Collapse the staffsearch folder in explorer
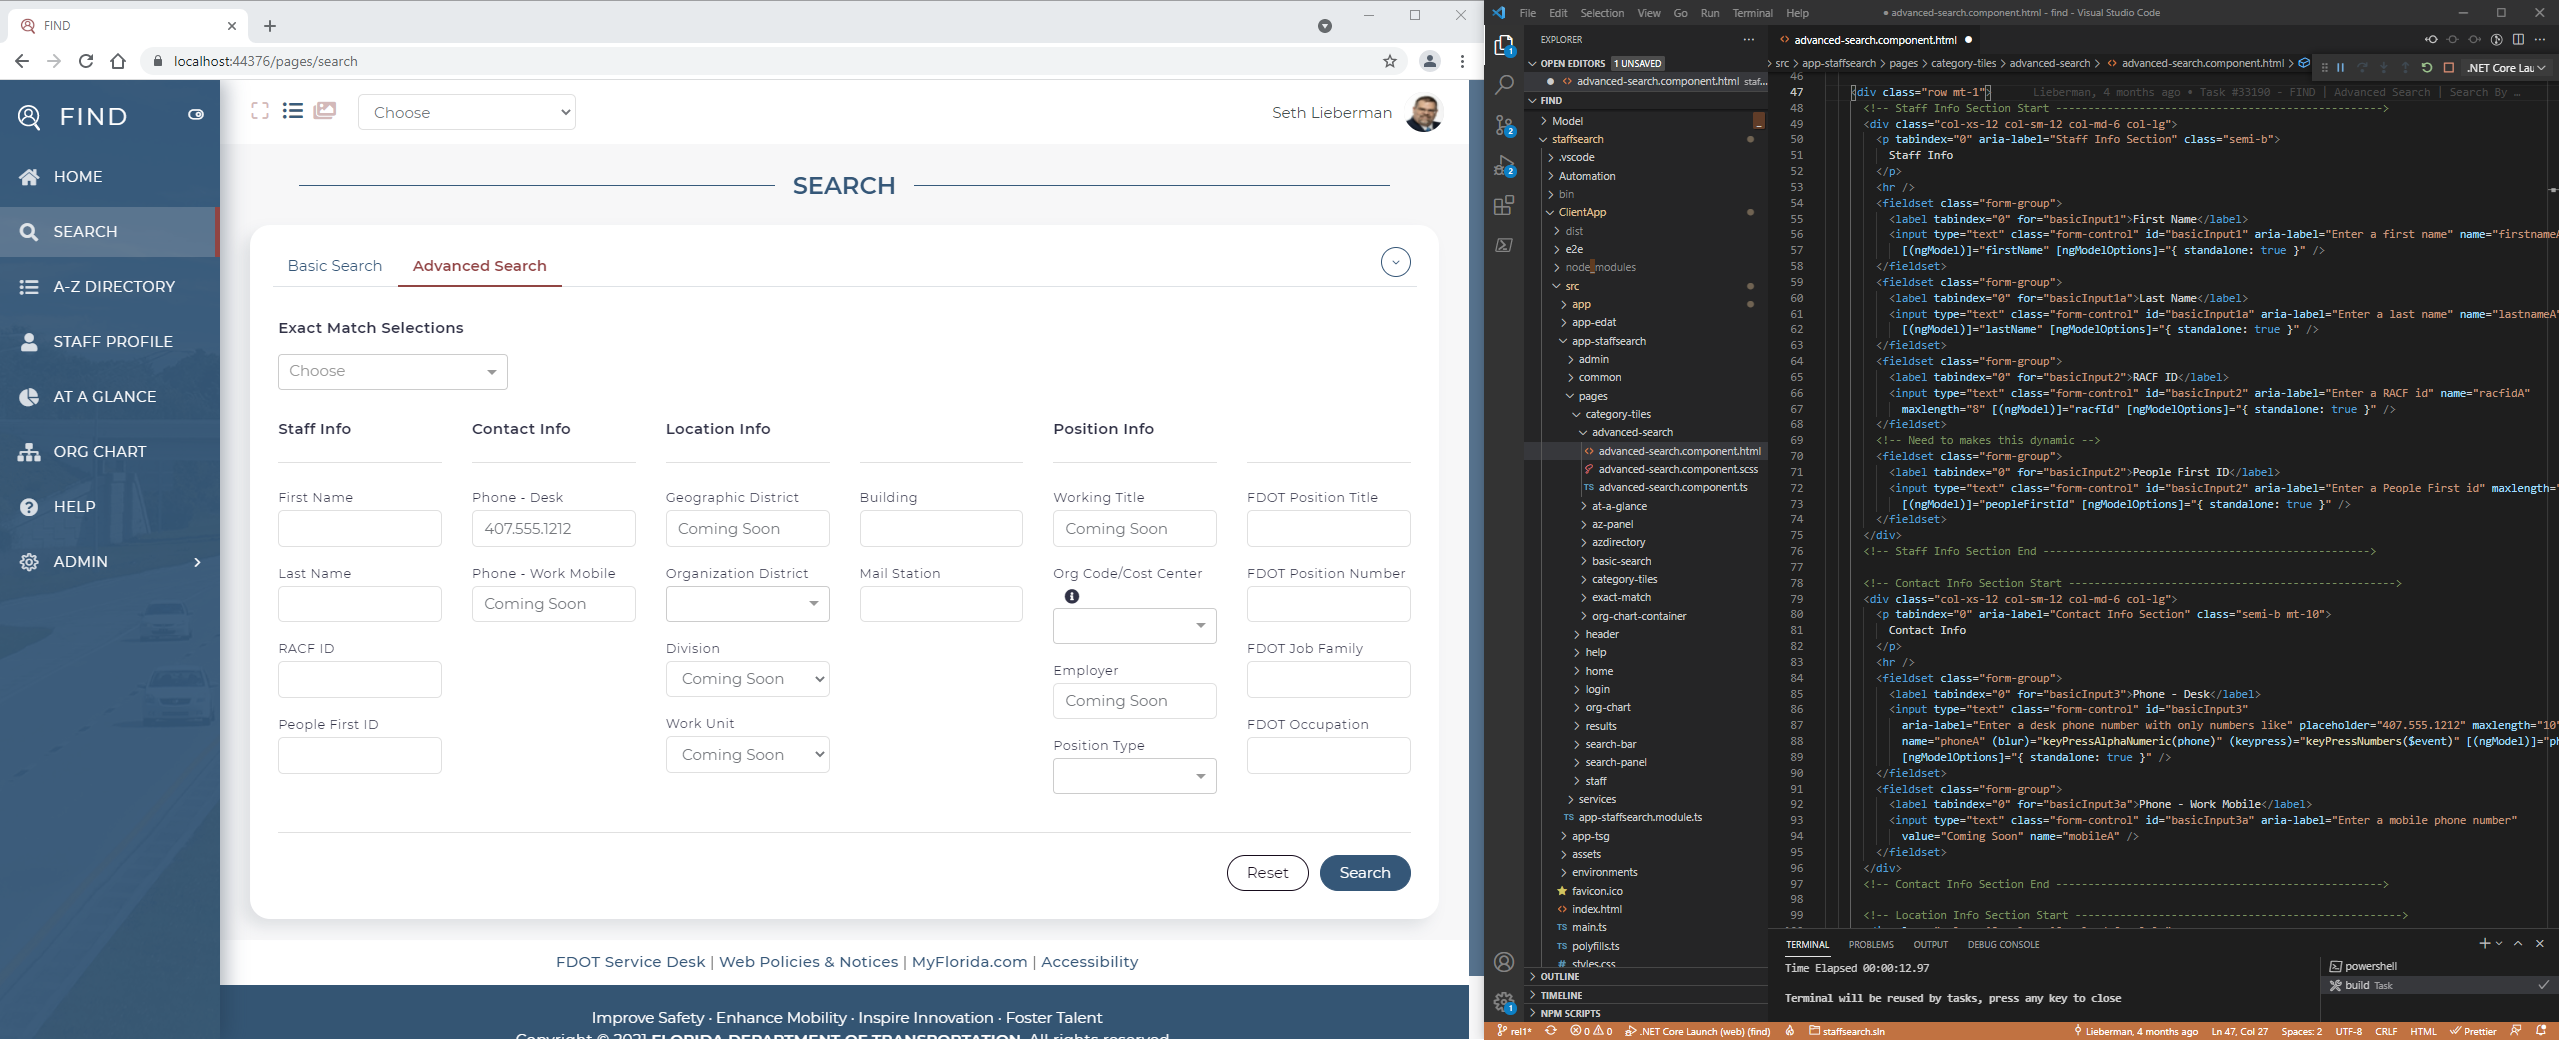 point(1578,139)
